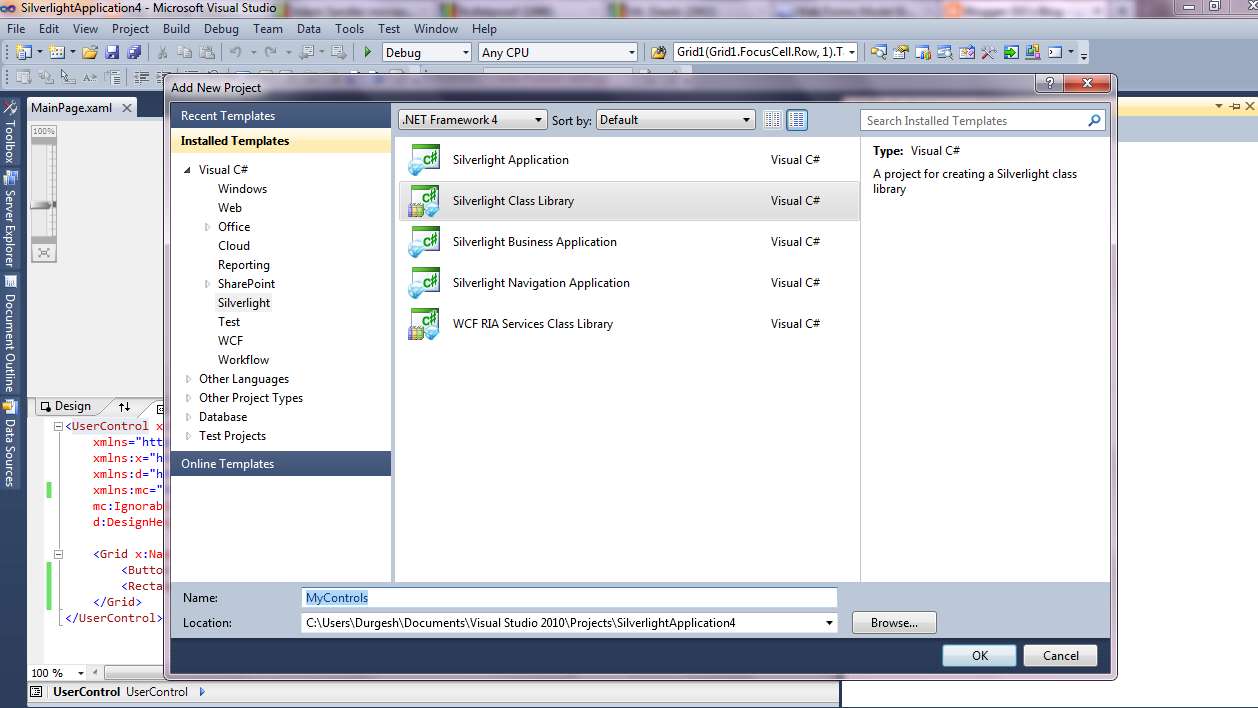1258x708 pixels.
Task: Switch template list to Medium Icons view
Action: coord(797,120)
